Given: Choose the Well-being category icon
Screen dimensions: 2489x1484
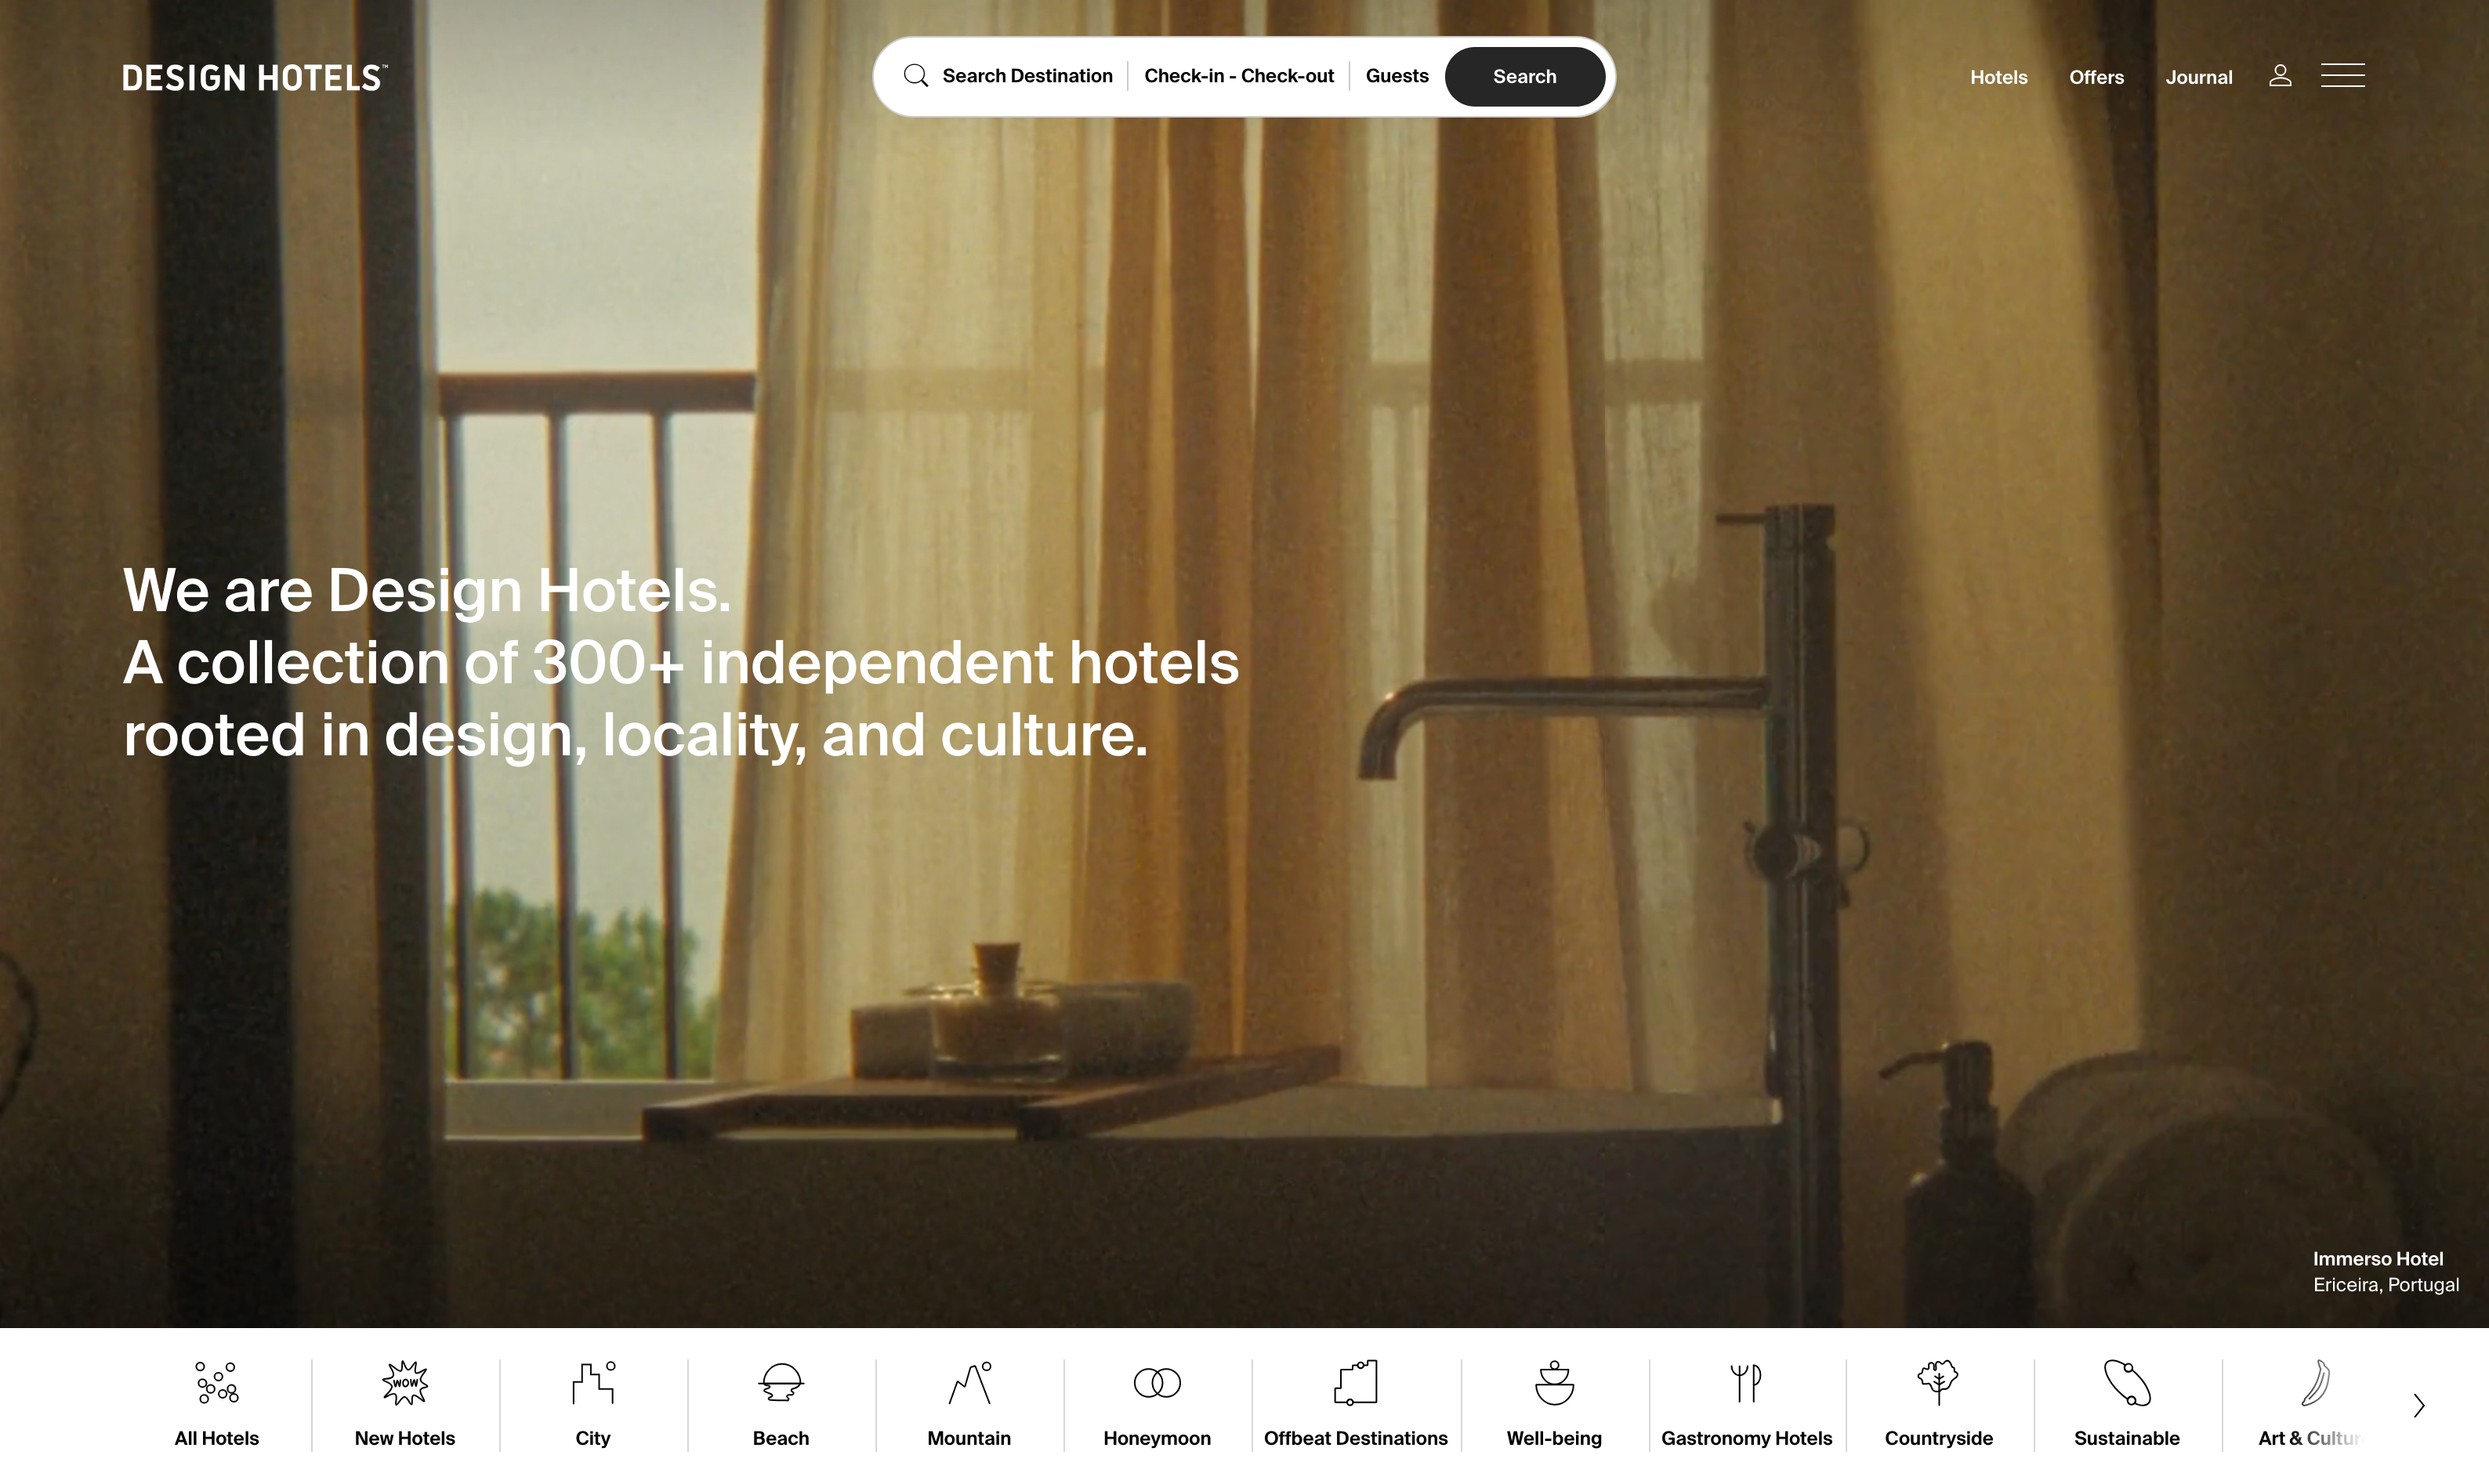Looking at the screenshot, I should (x=1555, y=1383).
